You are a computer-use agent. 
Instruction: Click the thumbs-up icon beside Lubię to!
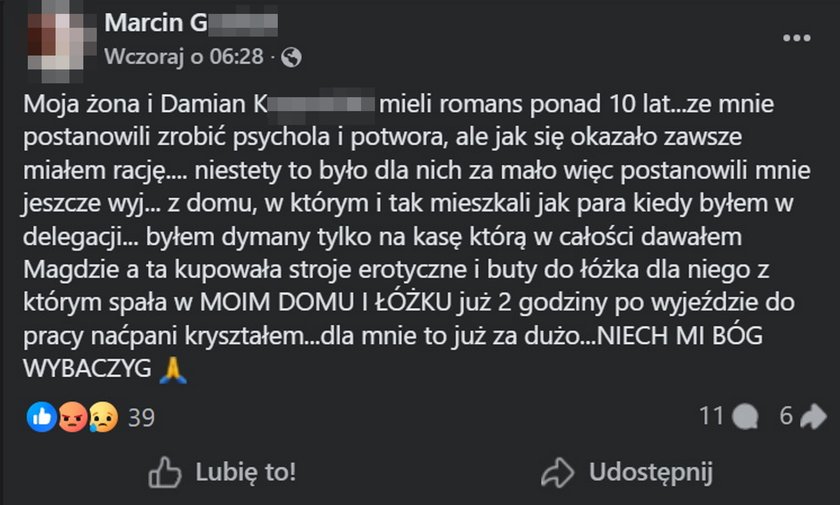pos(164,471)
